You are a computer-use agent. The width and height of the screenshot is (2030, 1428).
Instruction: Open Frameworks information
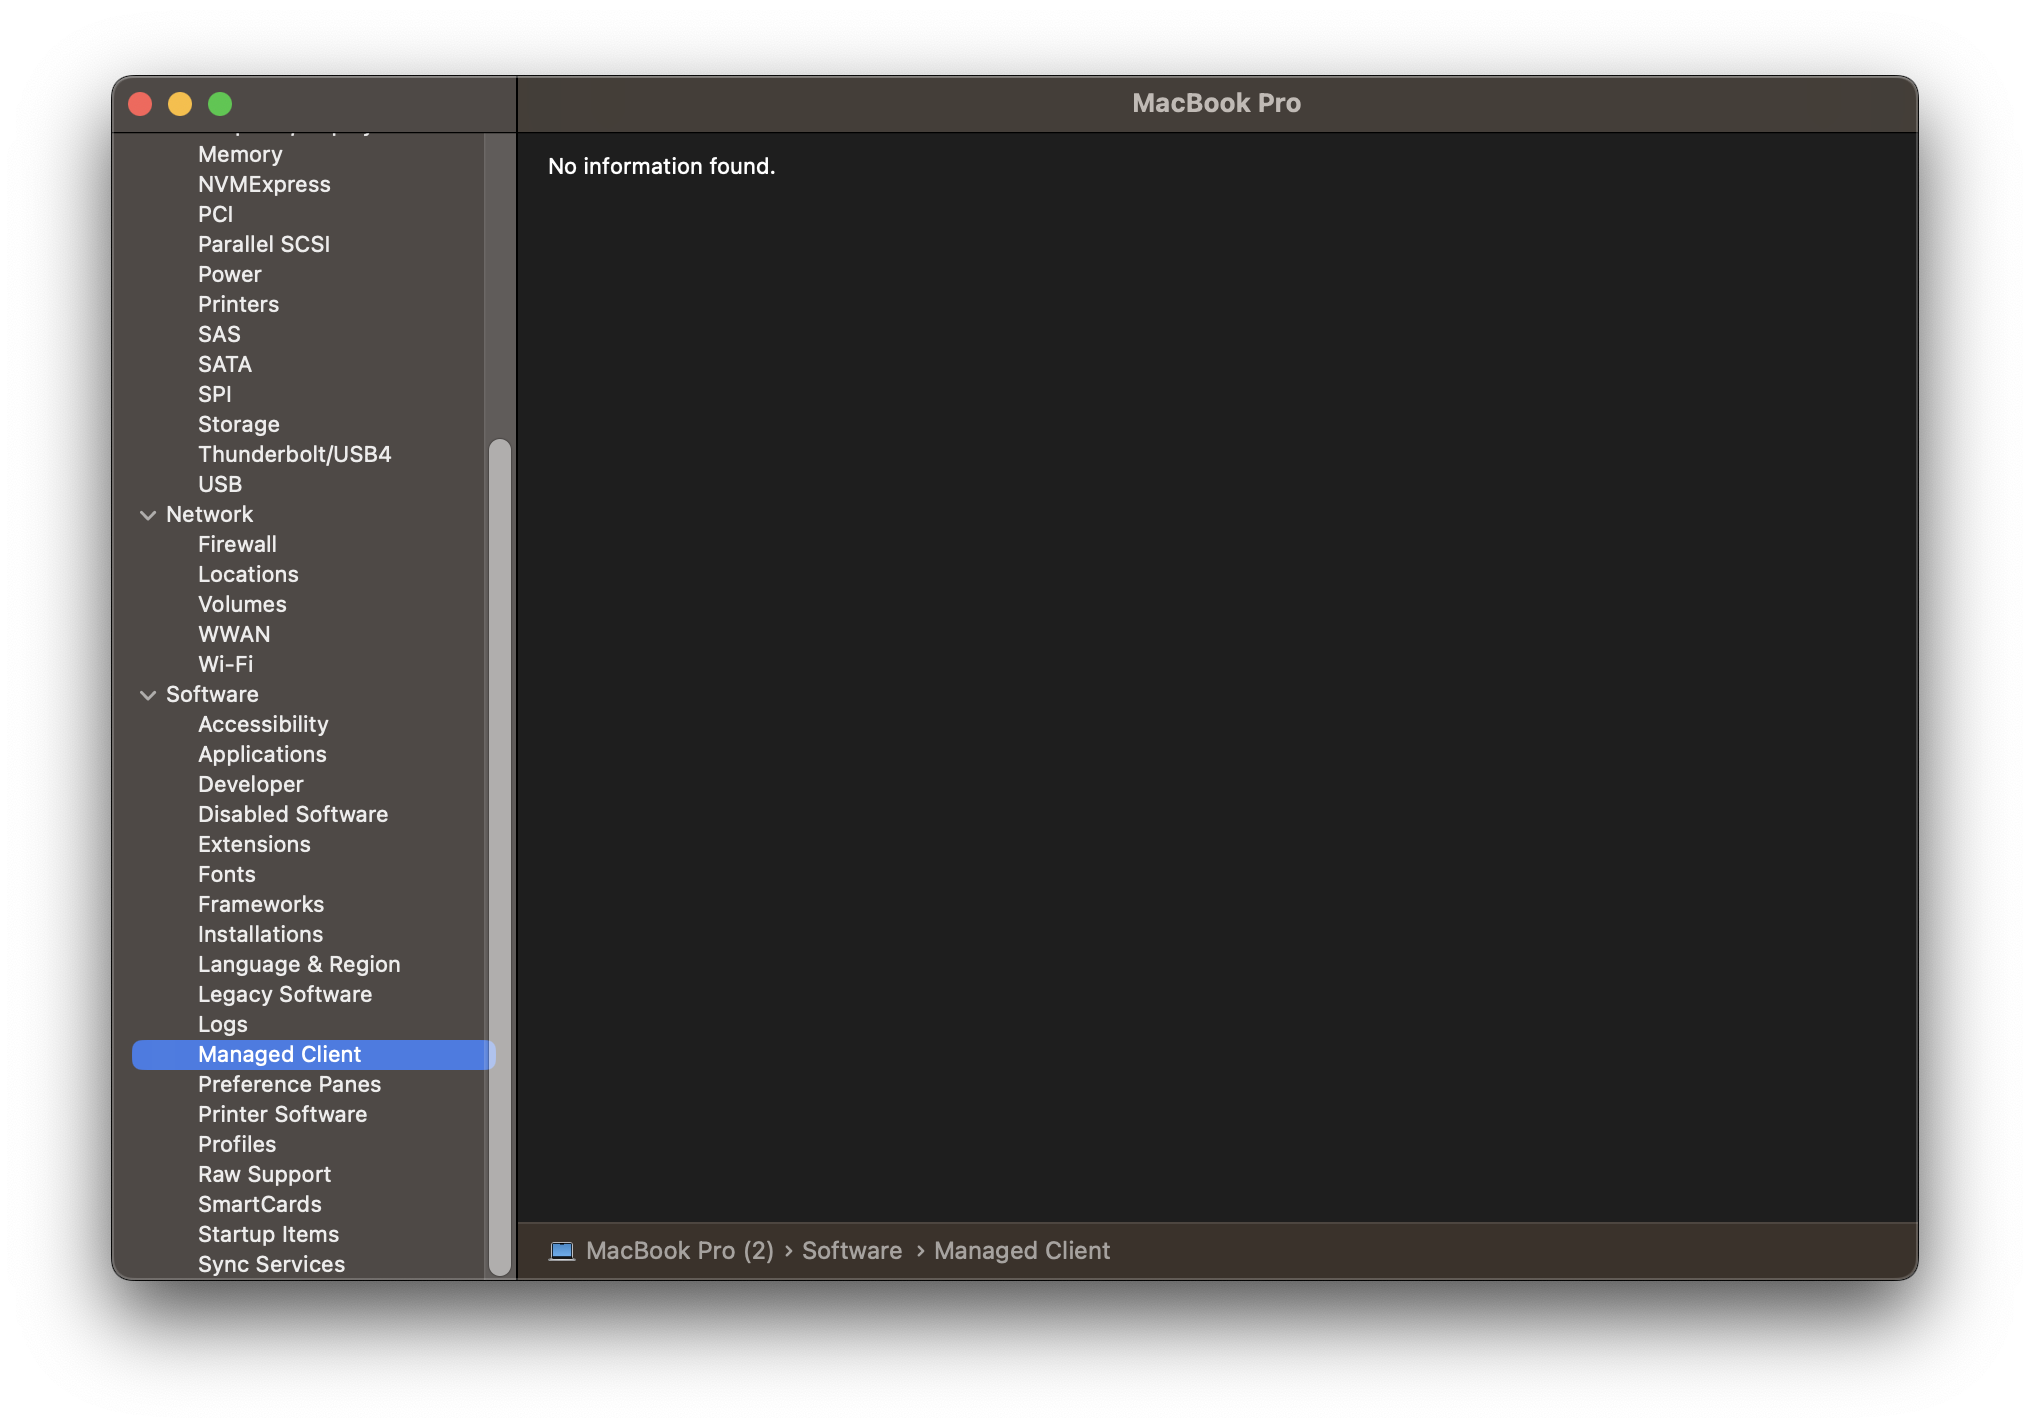261,905
